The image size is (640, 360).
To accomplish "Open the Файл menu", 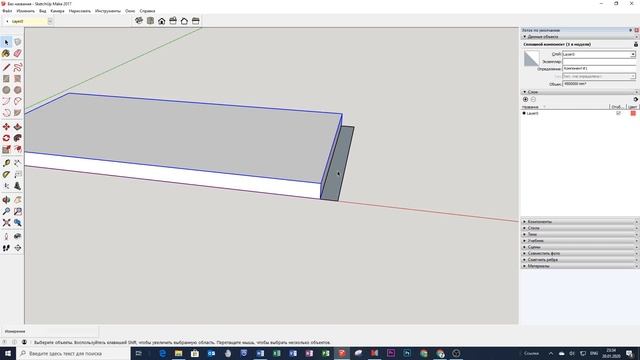I will (7, 11).
